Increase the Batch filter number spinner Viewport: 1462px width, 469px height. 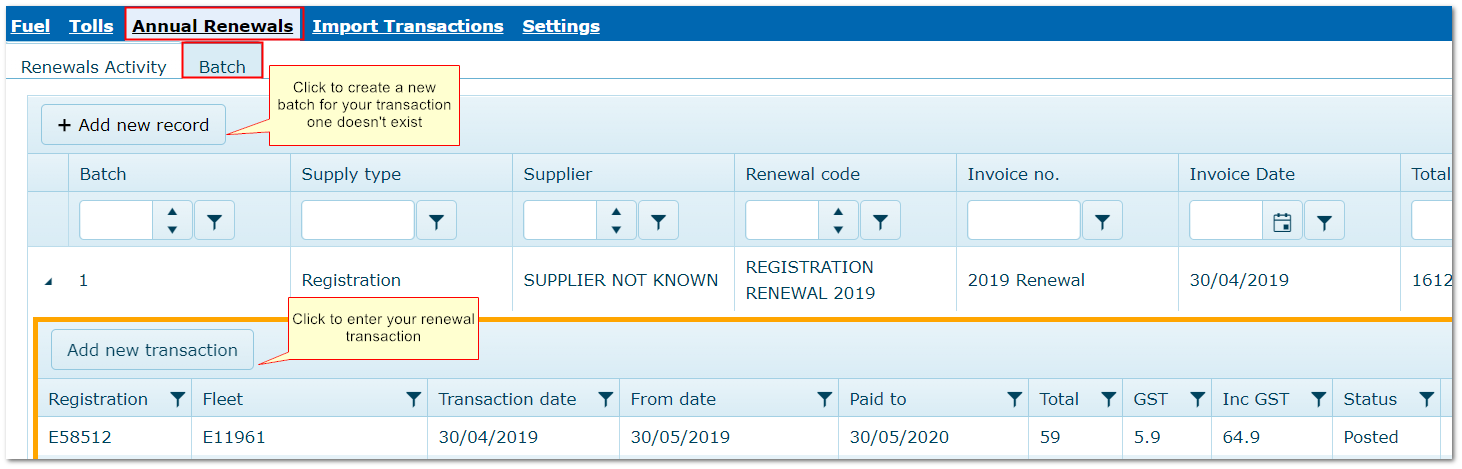[172, 212]
